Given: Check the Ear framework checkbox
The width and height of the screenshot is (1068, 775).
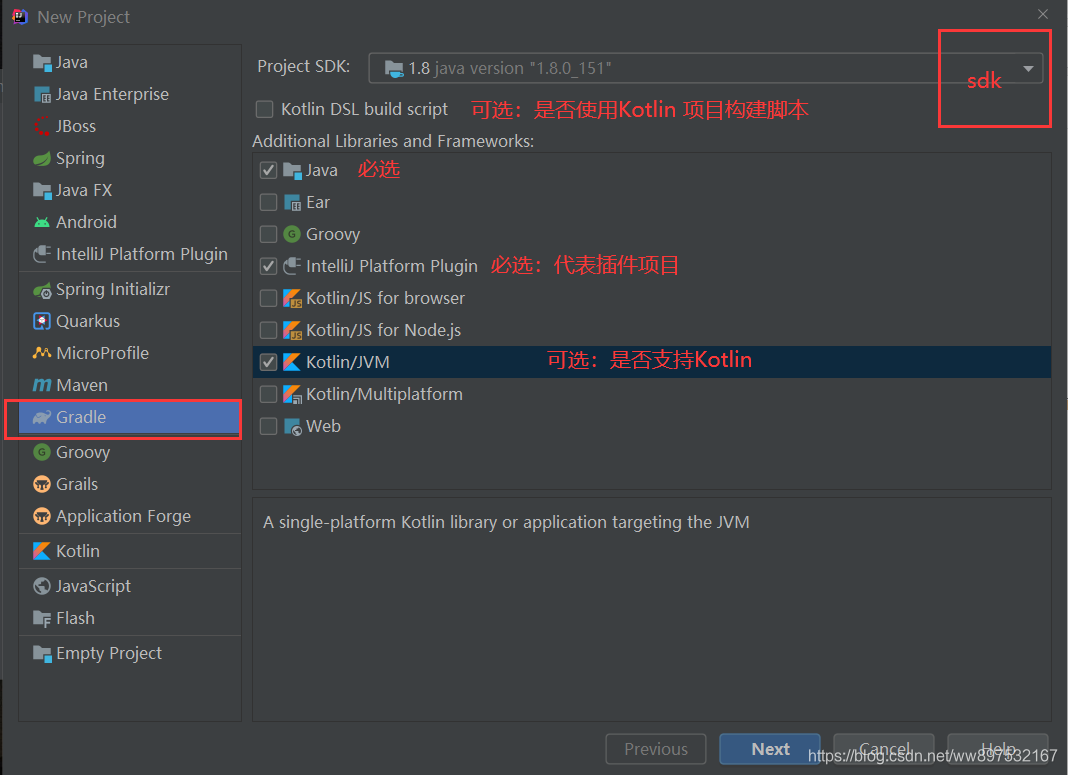Looking at the screenshot, I should pyautogui.click(x=268, y=202).
